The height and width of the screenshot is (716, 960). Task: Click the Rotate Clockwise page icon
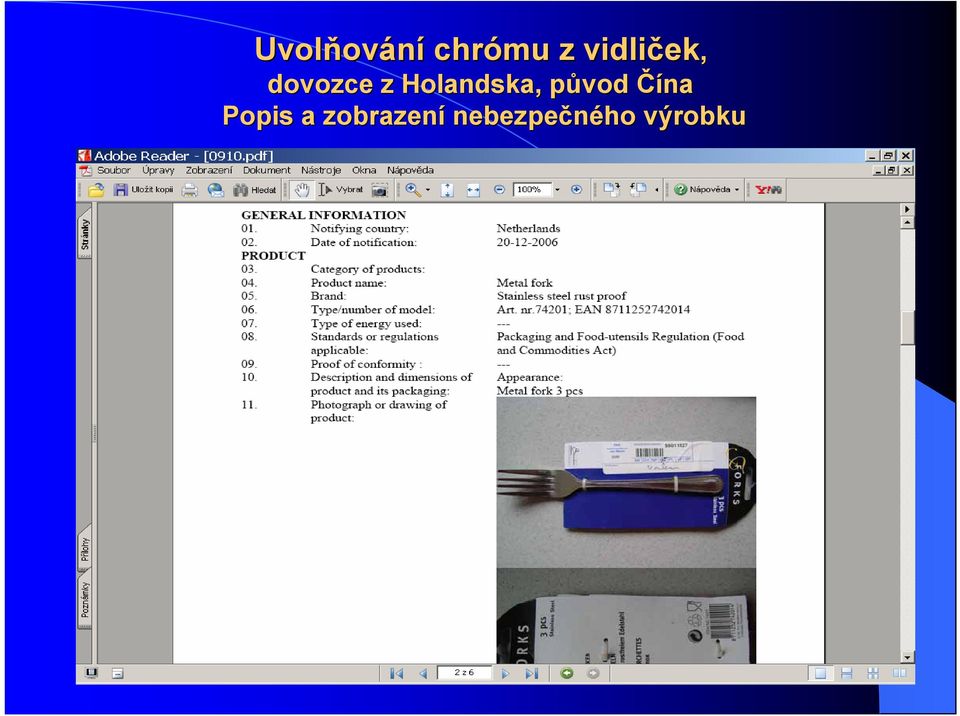click(611, 190)
